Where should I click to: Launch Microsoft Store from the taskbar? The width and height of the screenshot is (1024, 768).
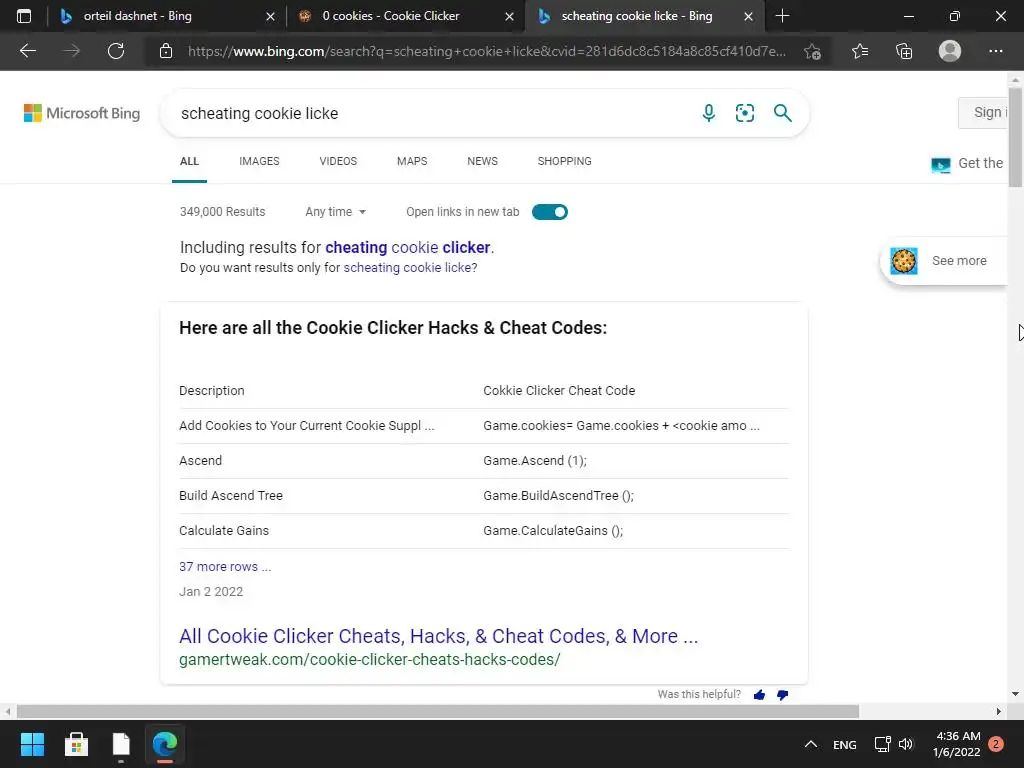point(76,744)
